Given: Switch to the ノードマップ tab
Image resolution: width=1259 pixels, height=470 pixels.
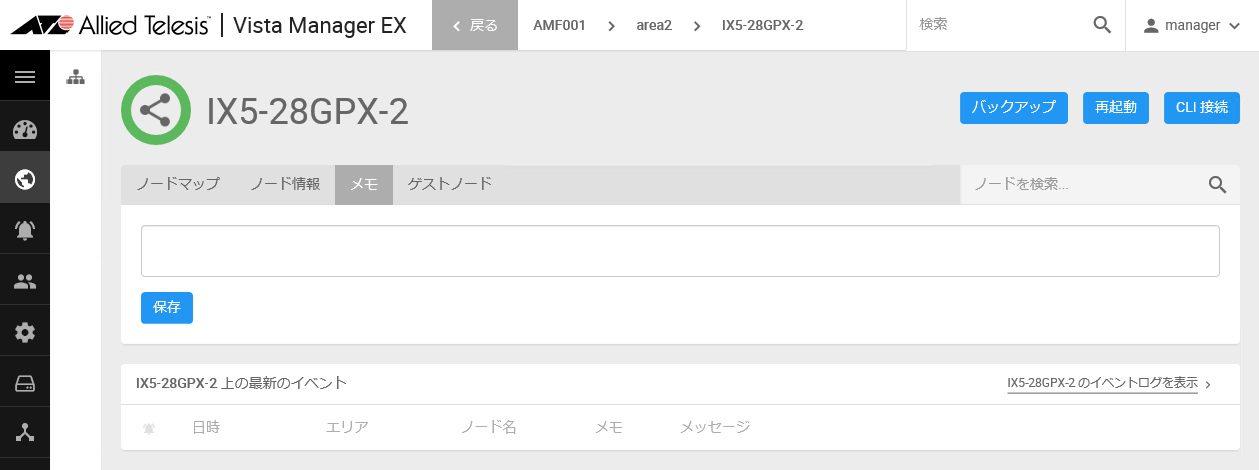Looking at the screenshot, I should (x=178, y=184).
